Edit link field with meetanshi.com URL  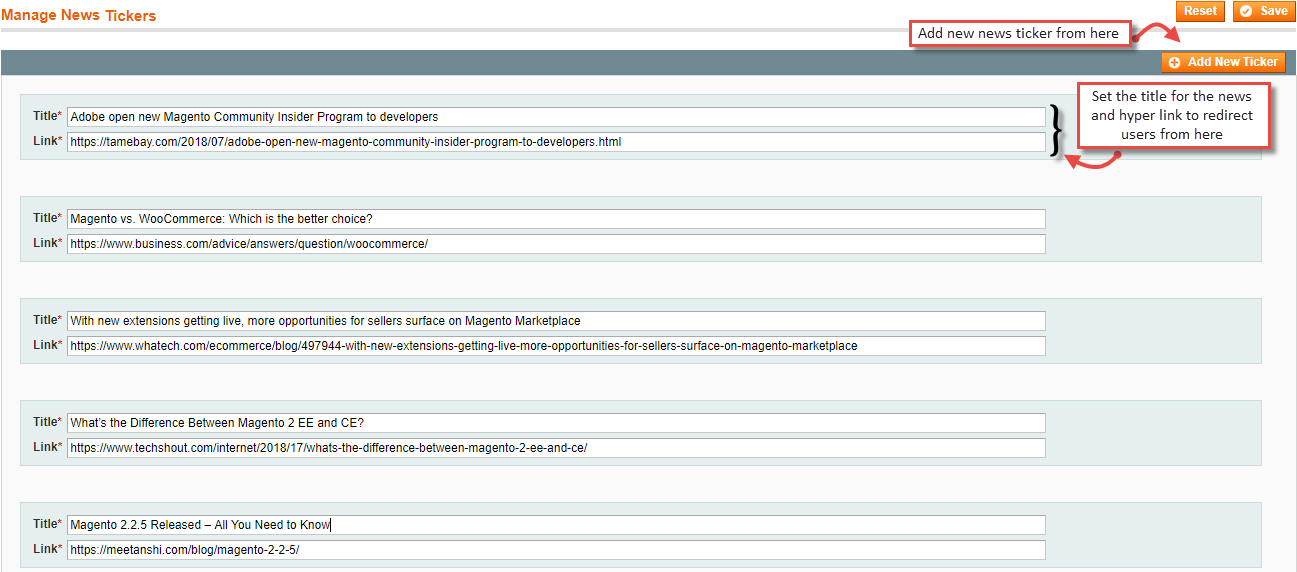pos(556,550)
